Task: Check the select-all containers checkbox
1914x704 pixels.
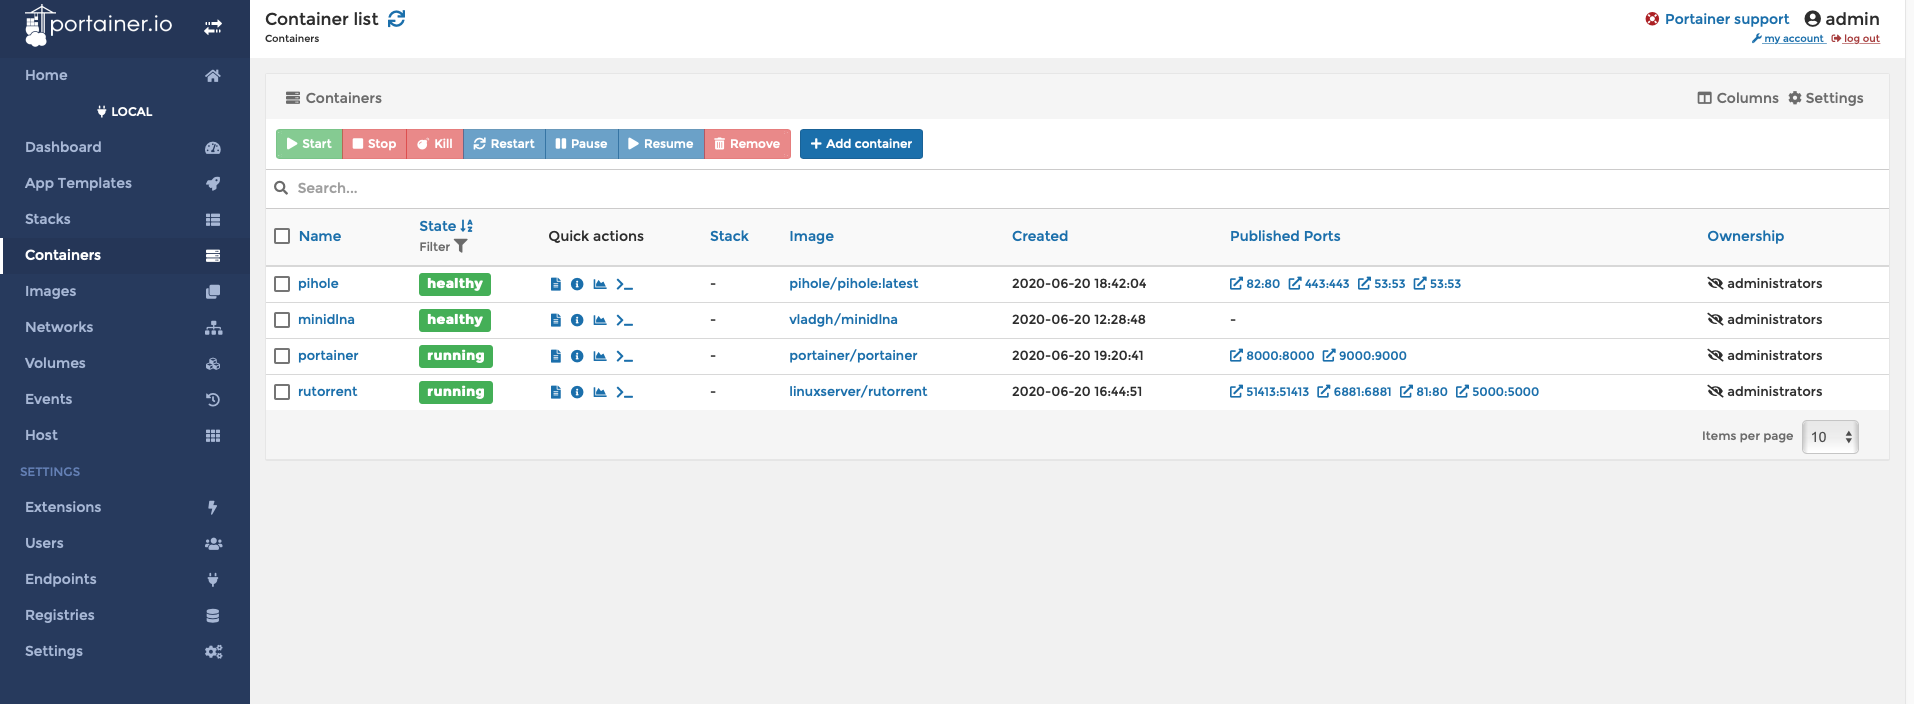Action: [x=282, y=236]
